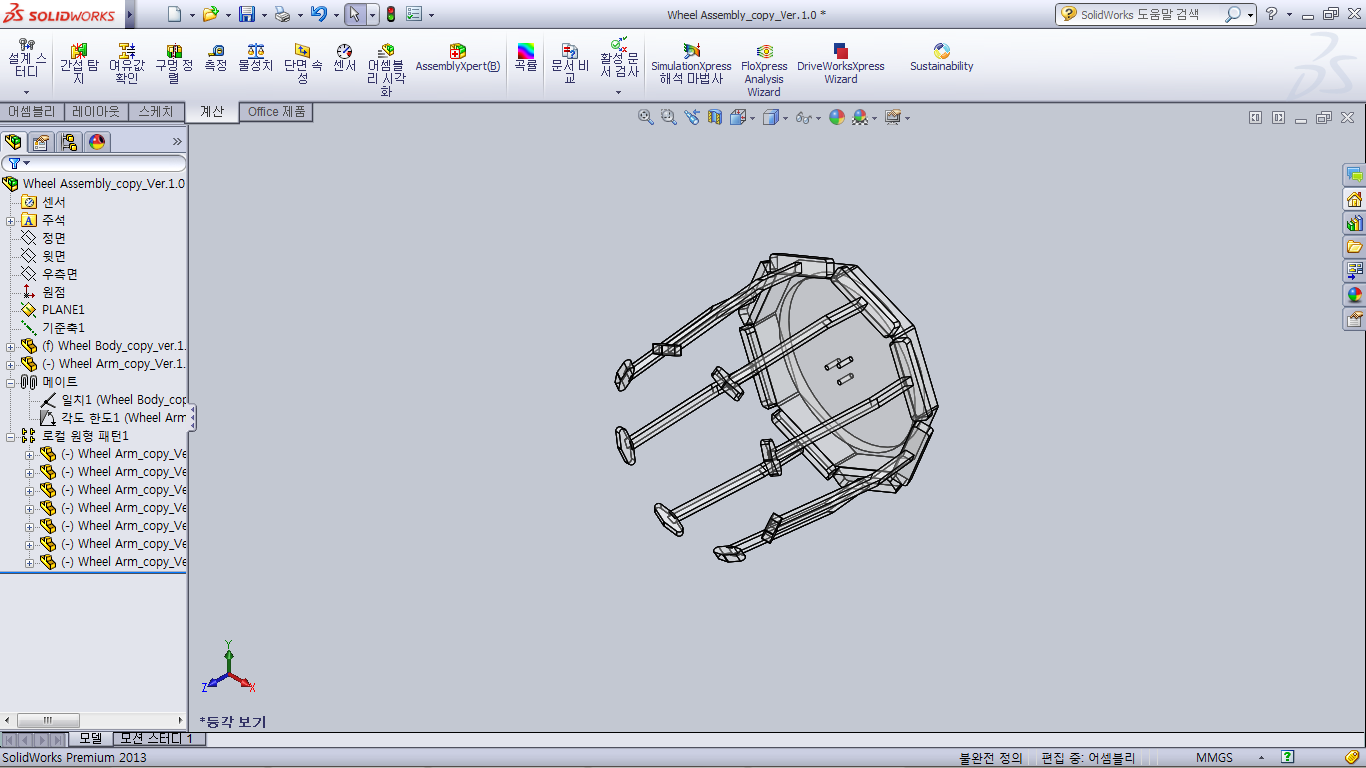
Task: Click the Edit Appearance color ball
Action: [x=836, y=117]
